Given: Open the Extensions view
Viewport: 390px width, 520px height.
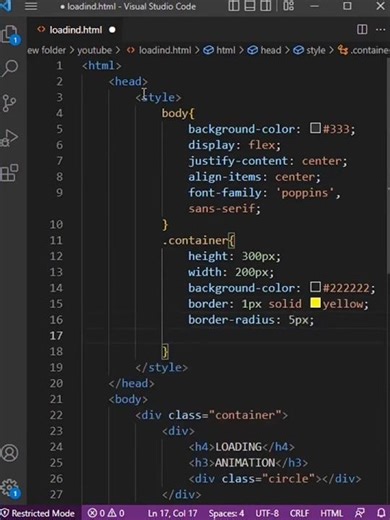Looking at the screenshot, I should [x=9, y=173].
